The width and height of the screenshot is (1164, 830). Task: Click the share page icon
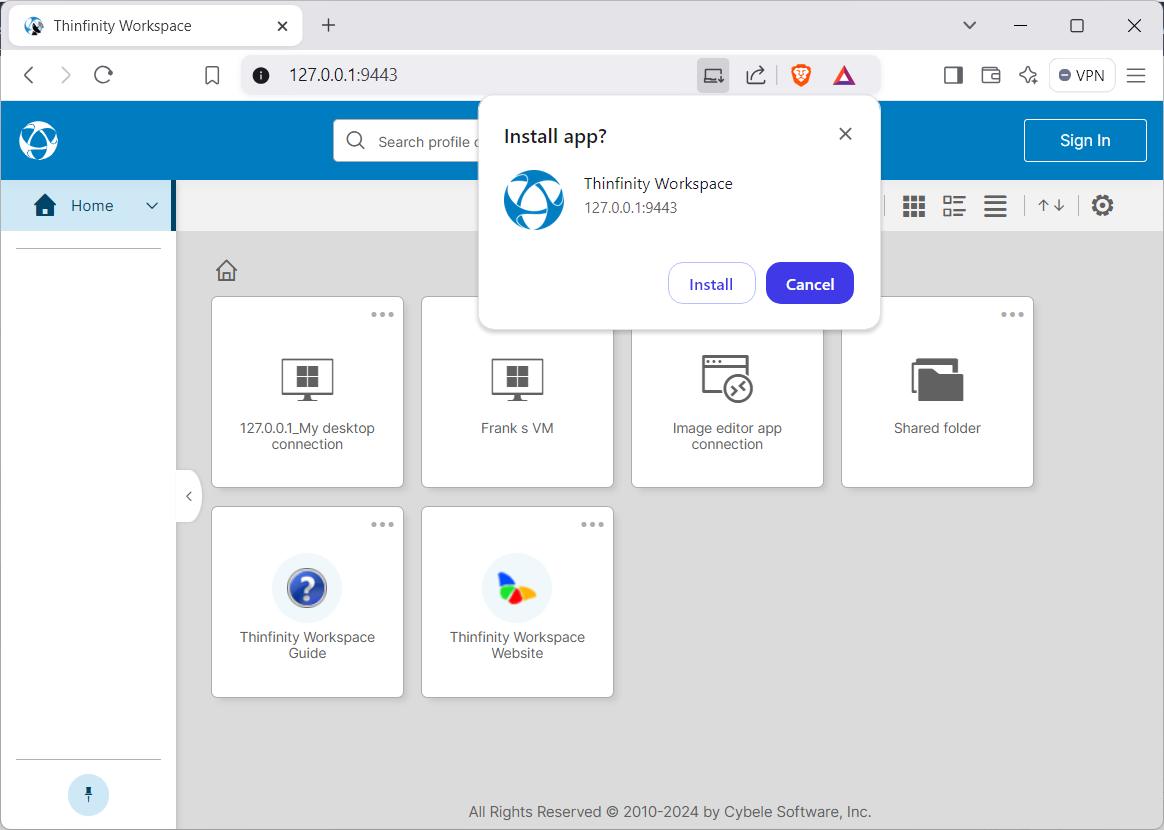756,75
